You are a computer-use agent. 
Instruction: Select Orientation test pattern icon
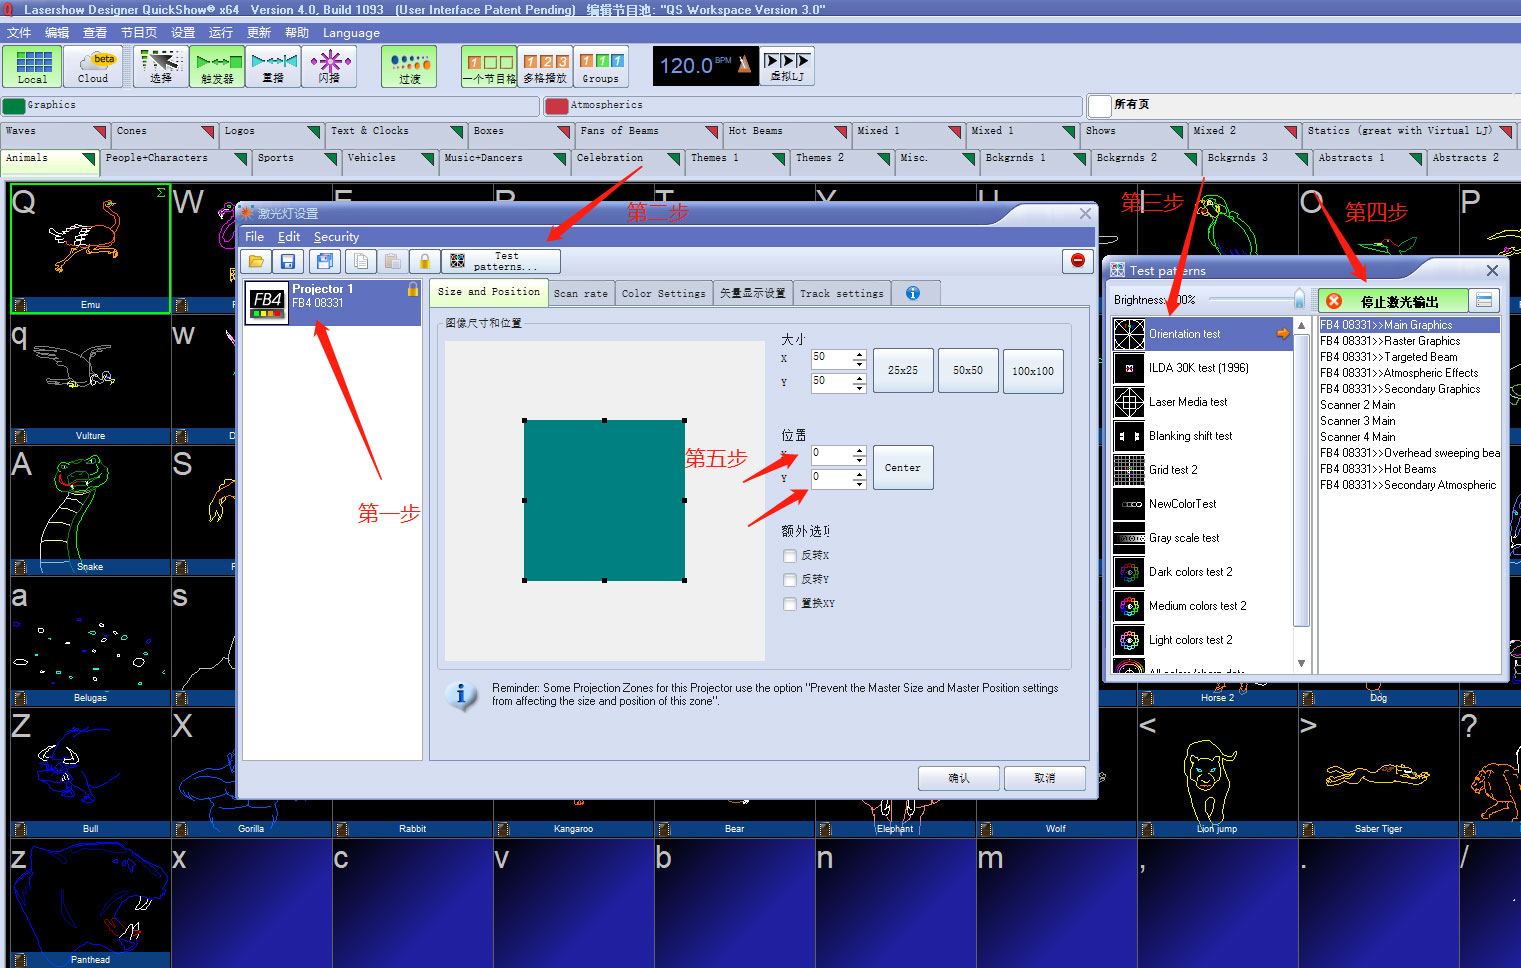pos(1129,334)
